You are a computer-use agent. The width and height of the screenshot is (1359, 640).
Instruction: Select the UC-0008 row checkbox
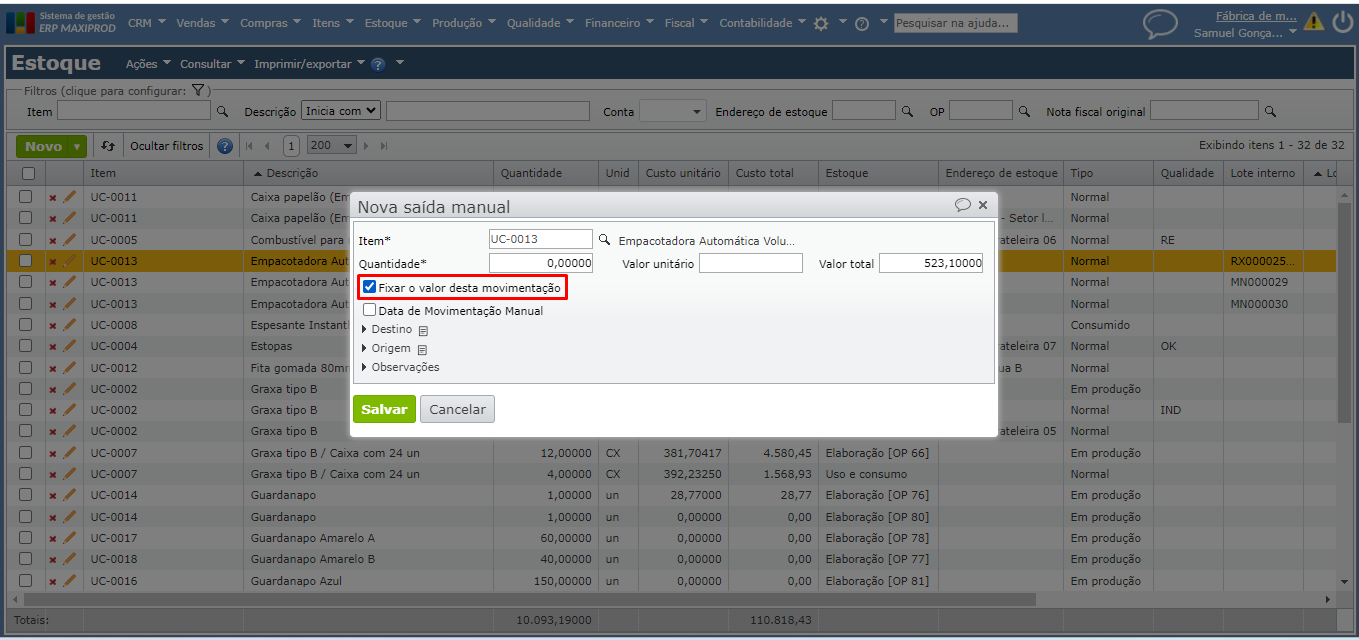pyautogui.click(x=26, y=324)
